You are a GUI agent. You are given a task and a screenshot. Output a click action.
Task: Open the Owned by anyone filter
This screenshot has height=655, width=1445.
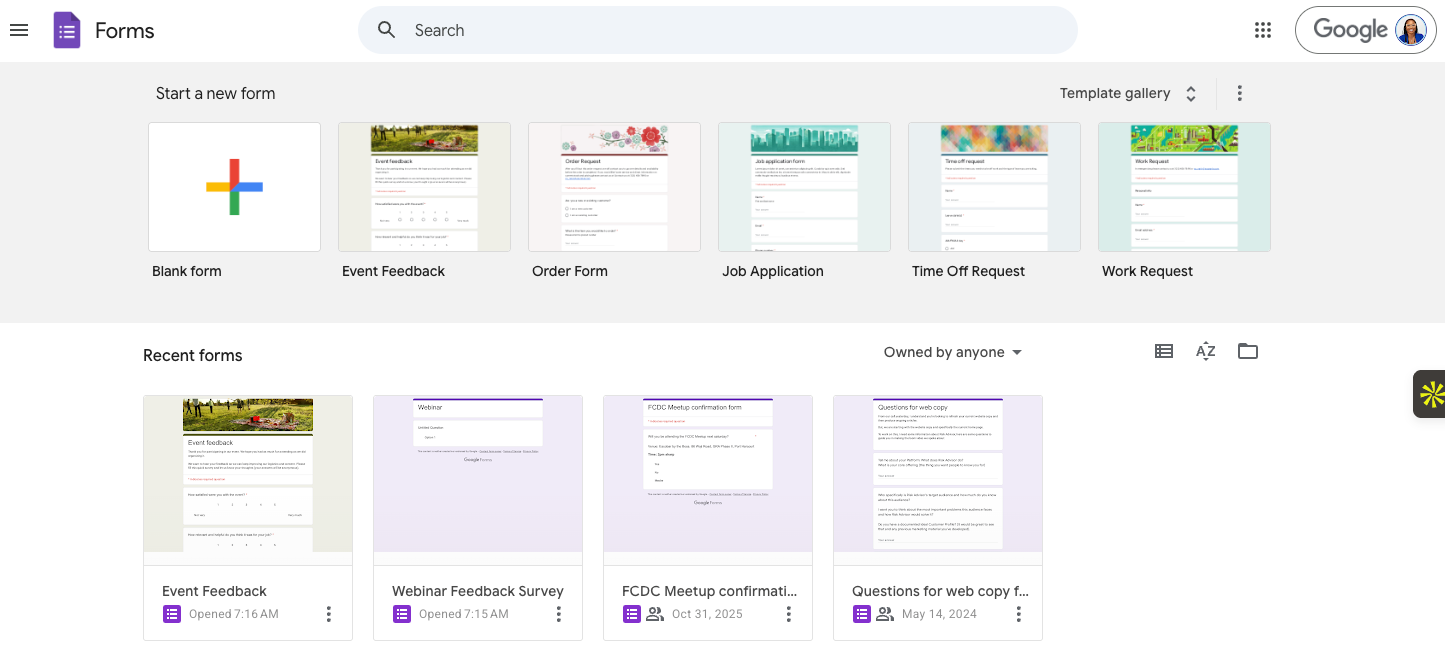(x=952, y=352)
